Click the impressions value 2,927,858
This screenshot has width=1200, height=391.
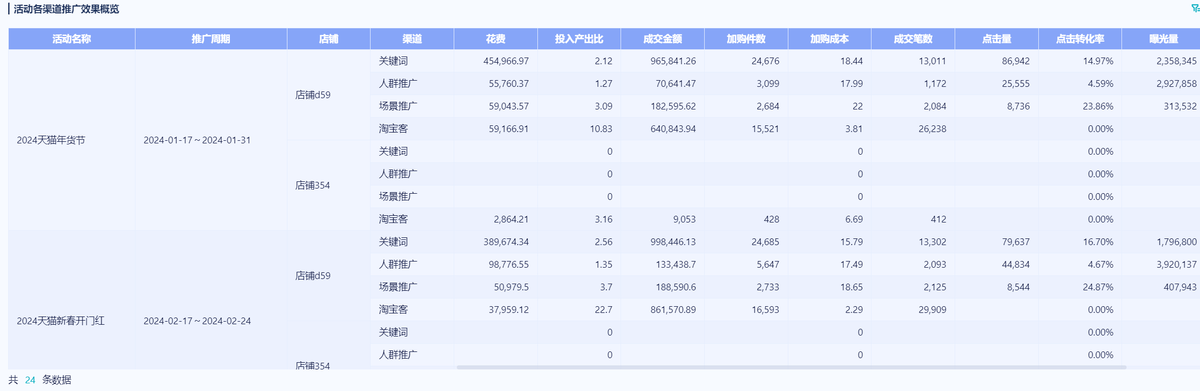tap(1175, 83)
